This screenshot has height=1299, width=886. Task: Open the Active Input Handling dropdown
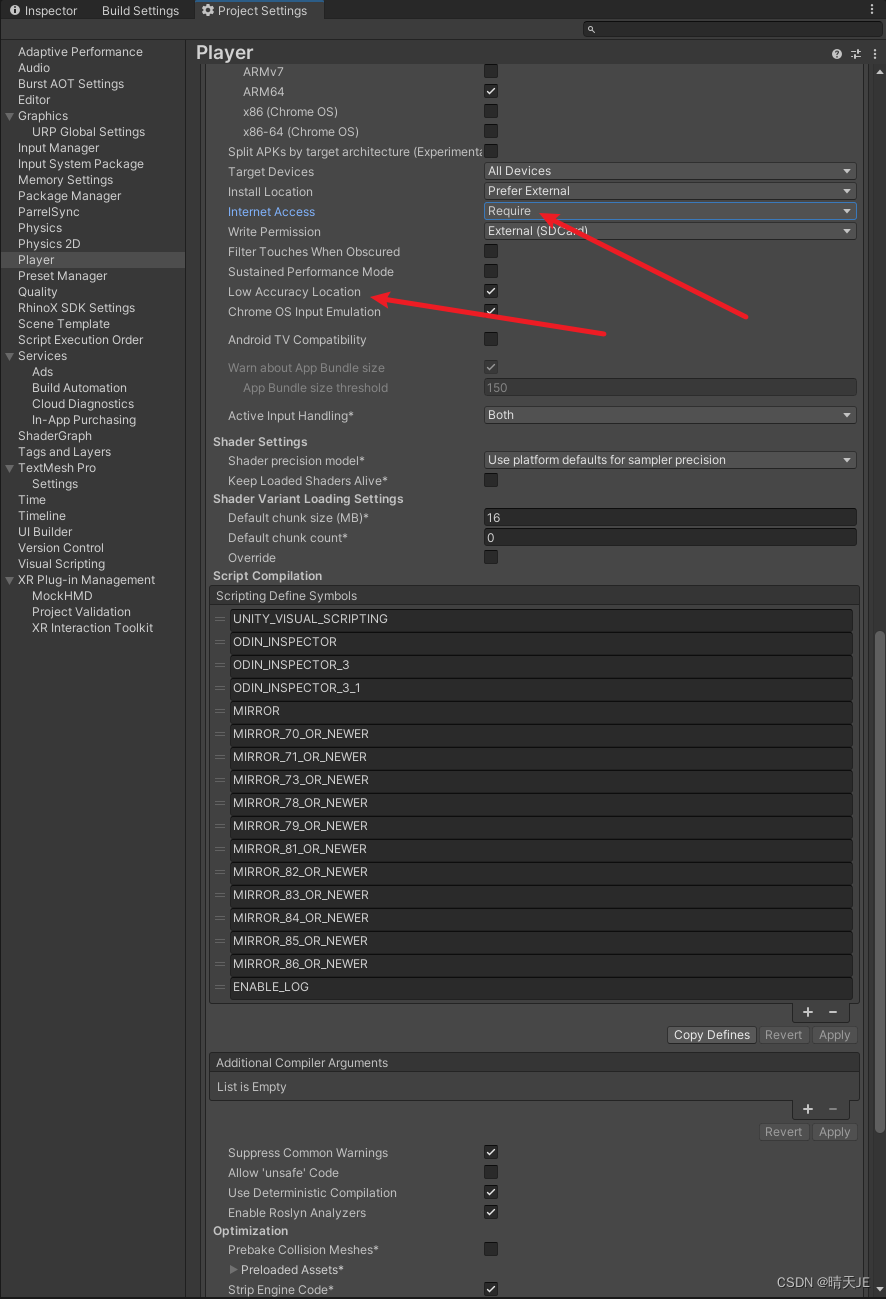click(x=669, y=415)
